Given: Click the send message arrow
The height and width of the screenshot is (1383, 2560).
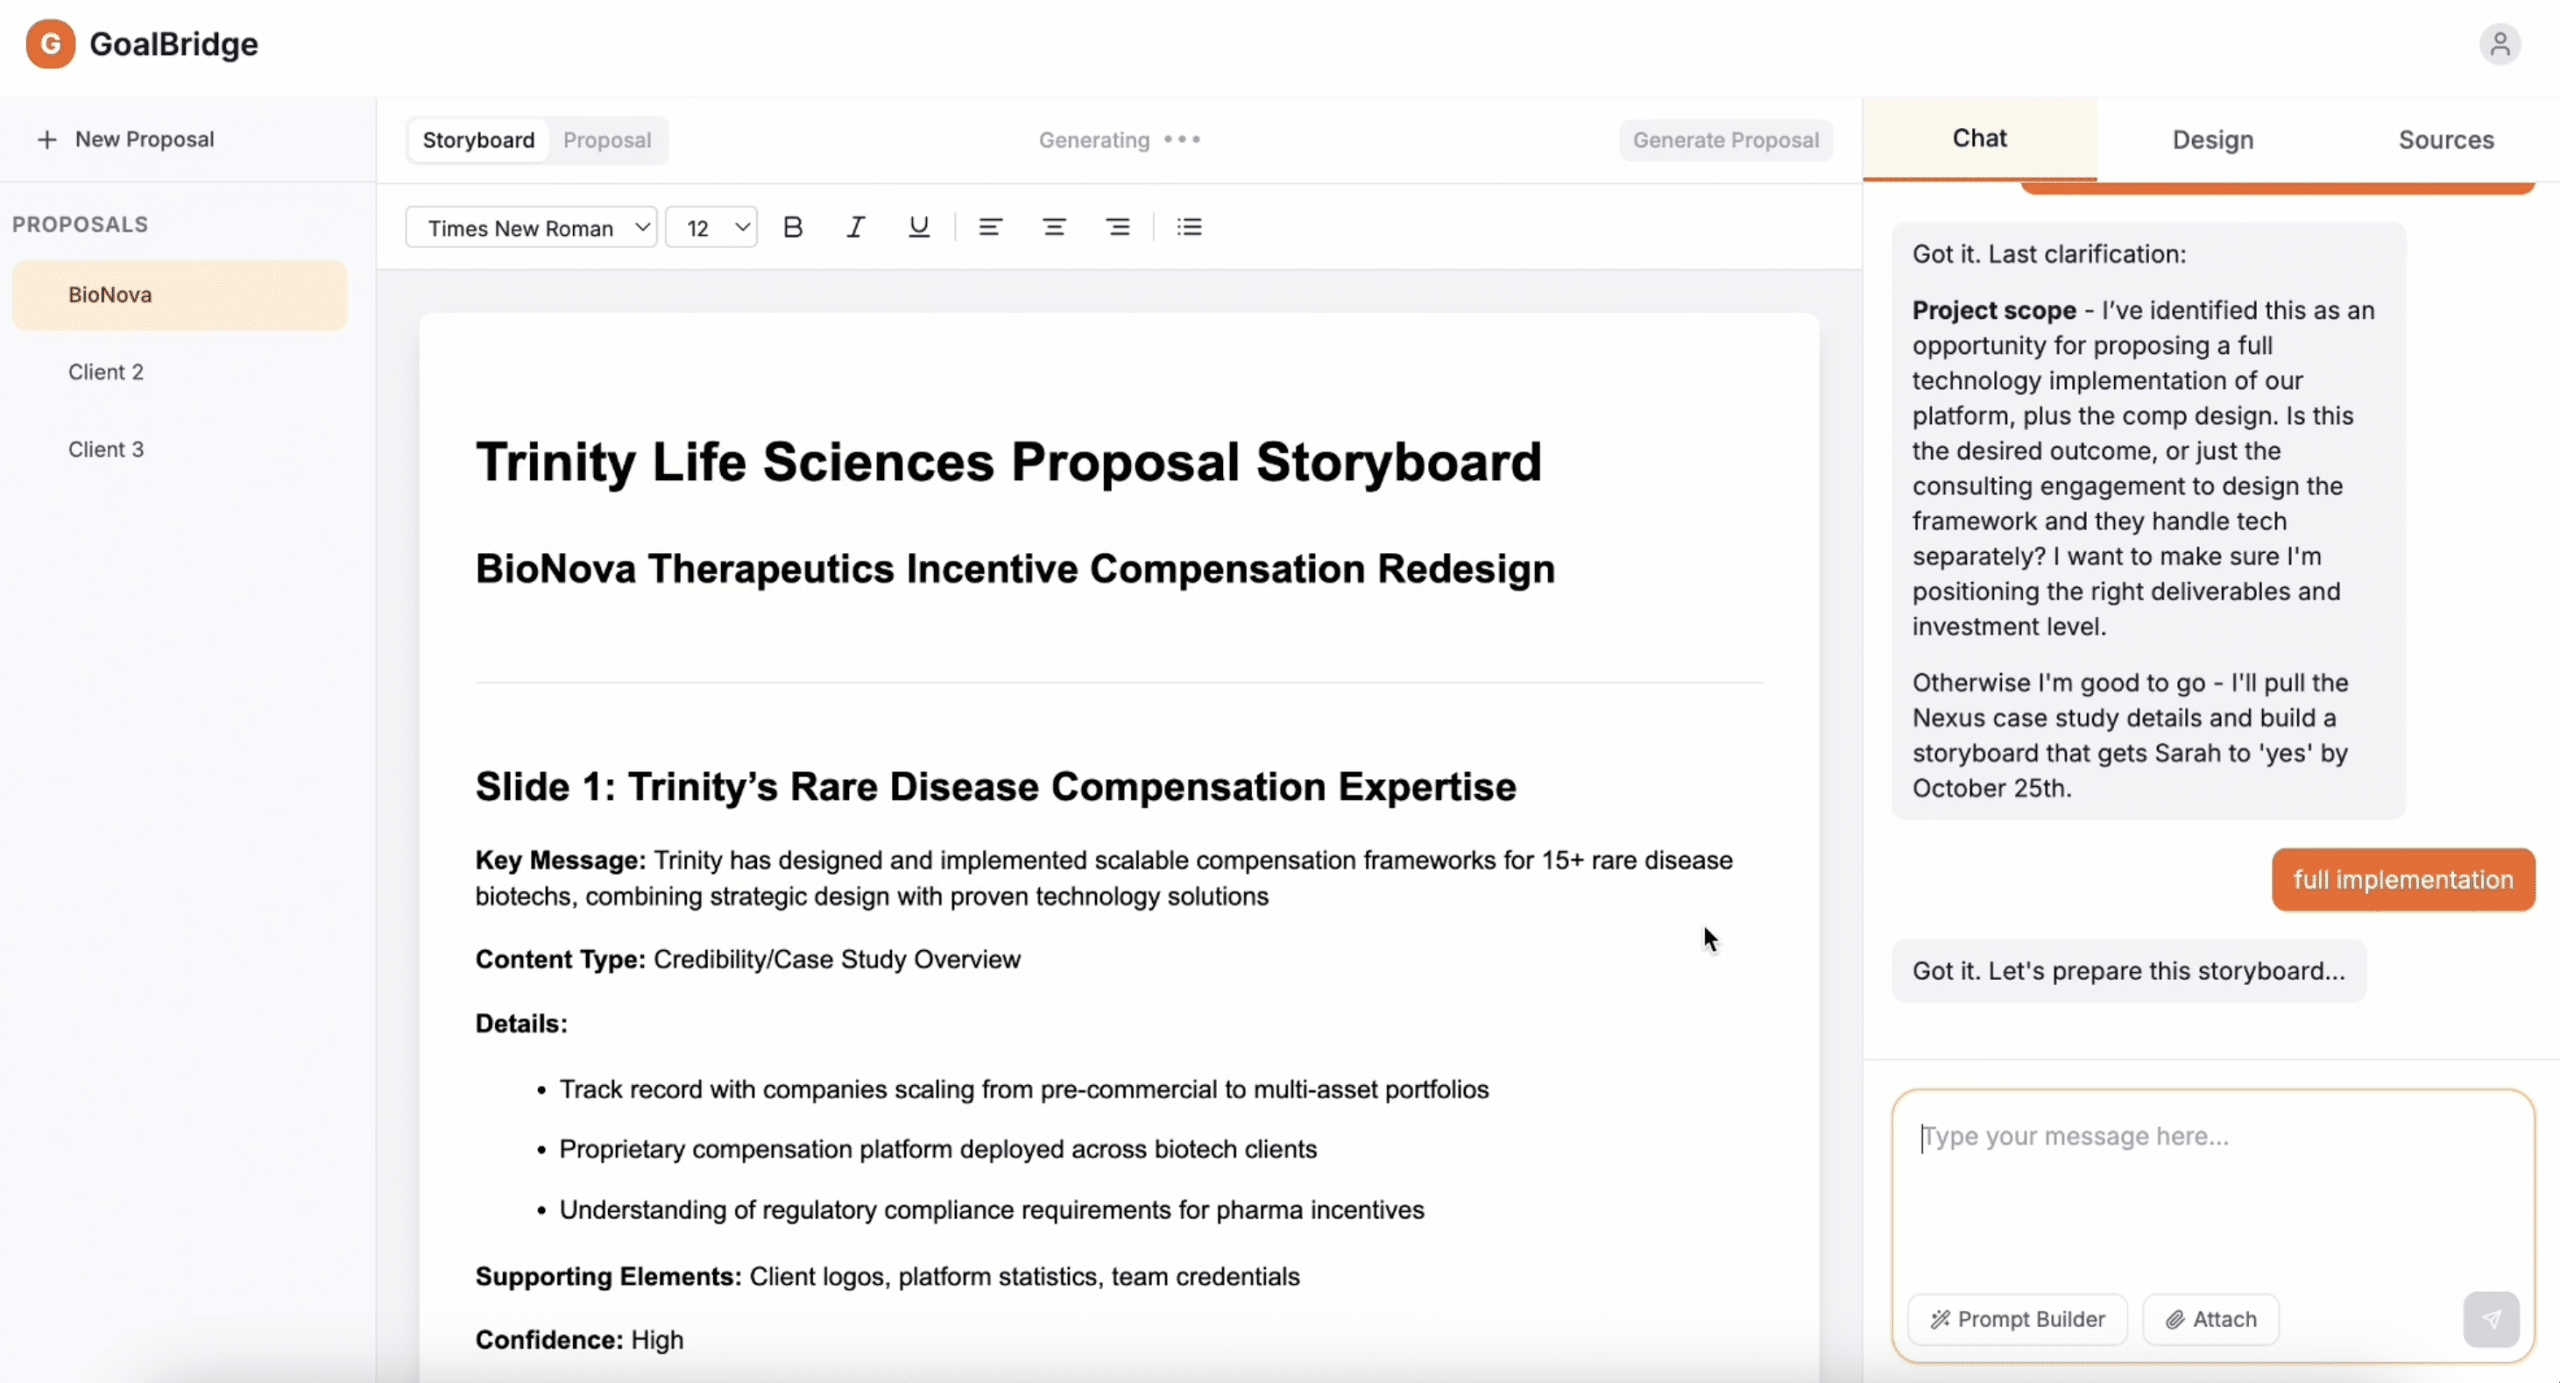Looking at the screenshot, I should coord(2490,1319).
